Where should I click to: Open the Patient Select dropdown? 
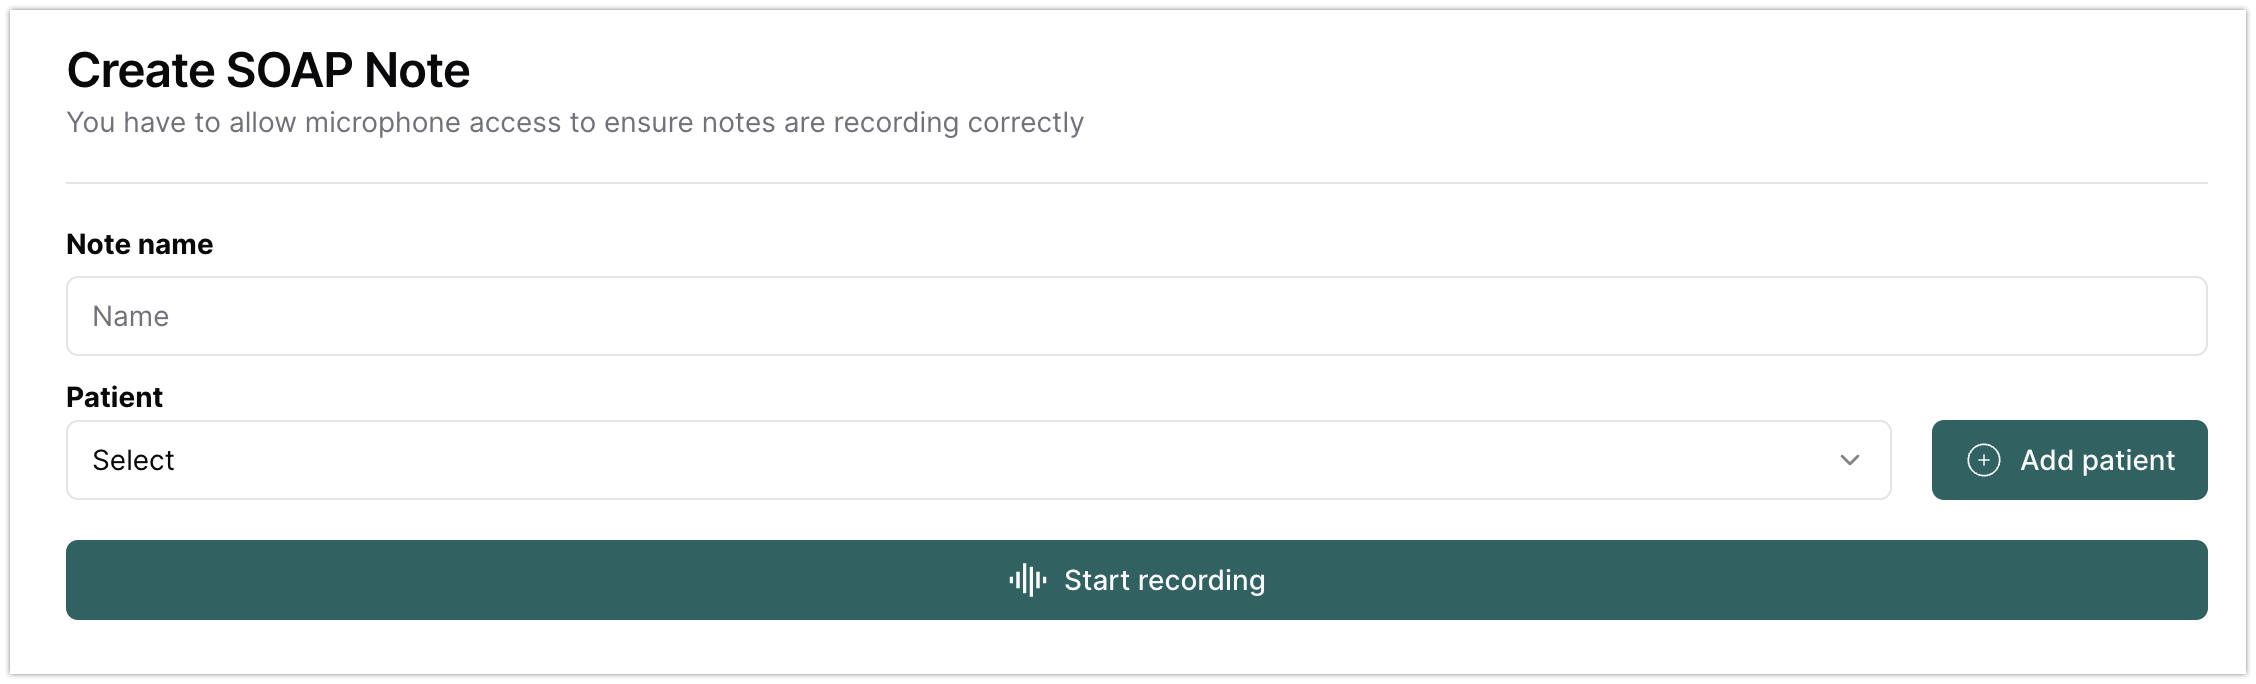(978, 460)
